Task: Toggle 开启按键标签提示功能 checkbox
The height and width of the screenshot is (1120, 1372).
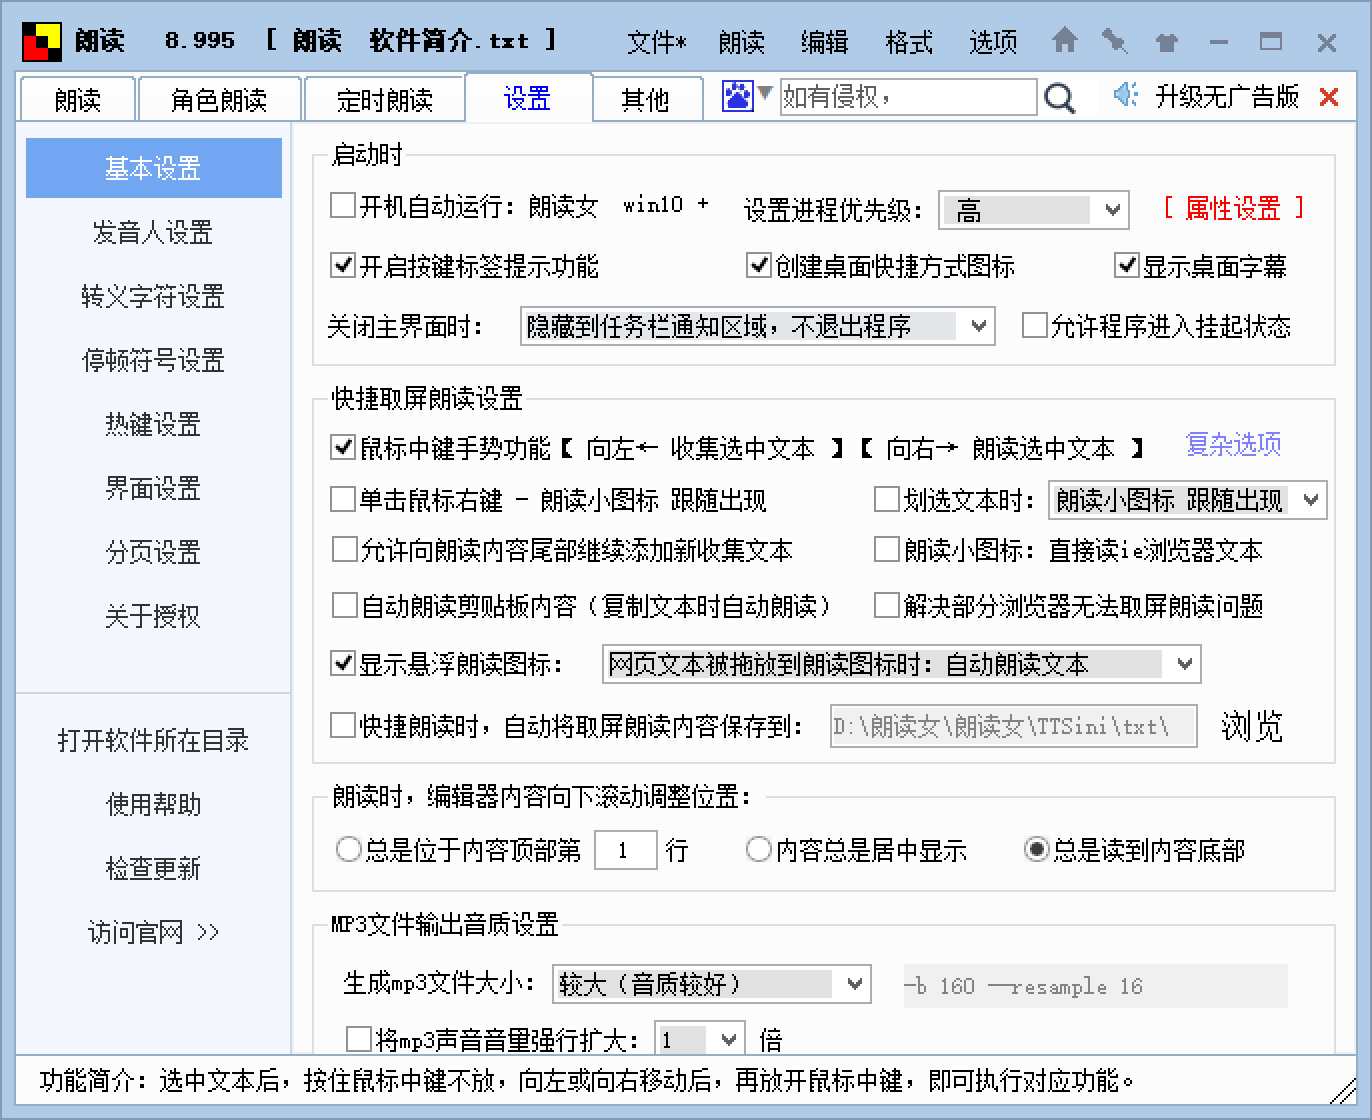Action: click(343, 266)
